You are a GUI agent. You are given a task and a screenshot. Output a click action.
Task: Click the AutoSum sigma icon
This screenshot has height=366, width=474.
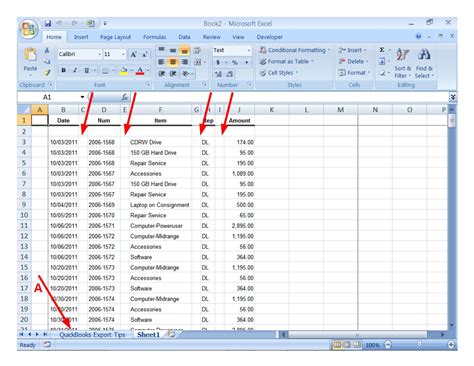pos(382,50)
